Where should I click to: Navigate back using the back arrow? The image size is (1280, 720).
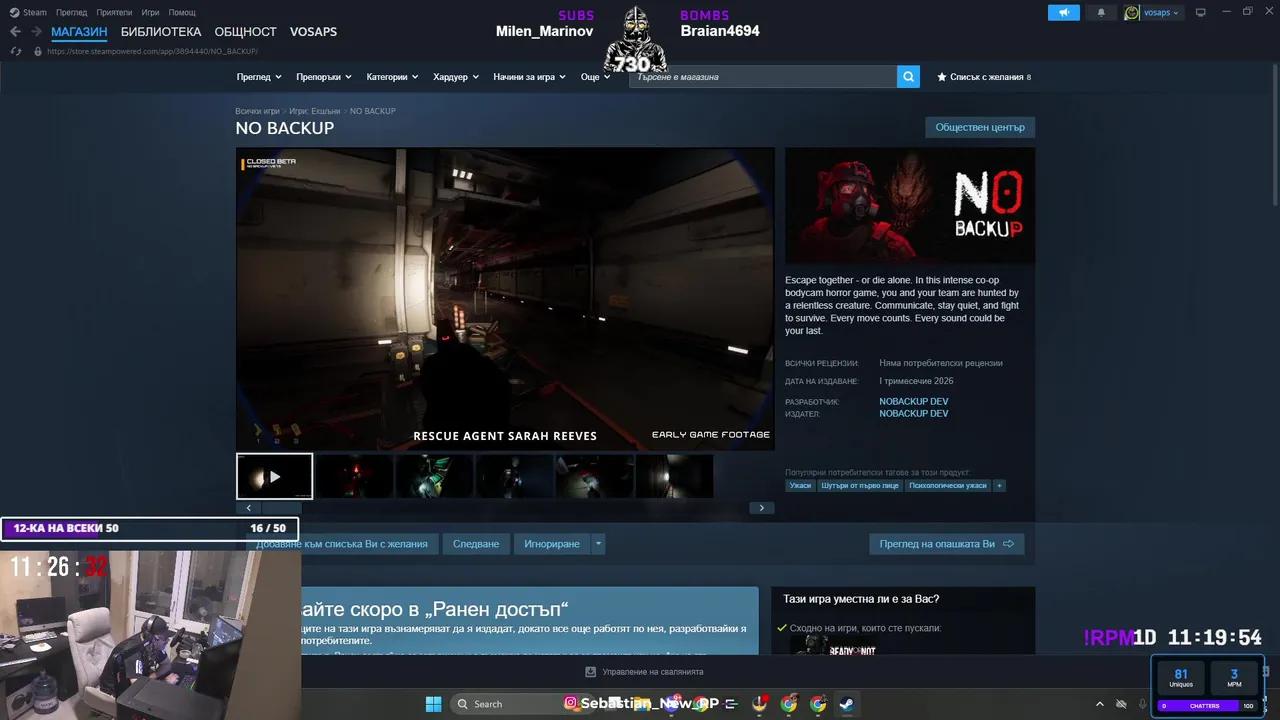(14, 31)
